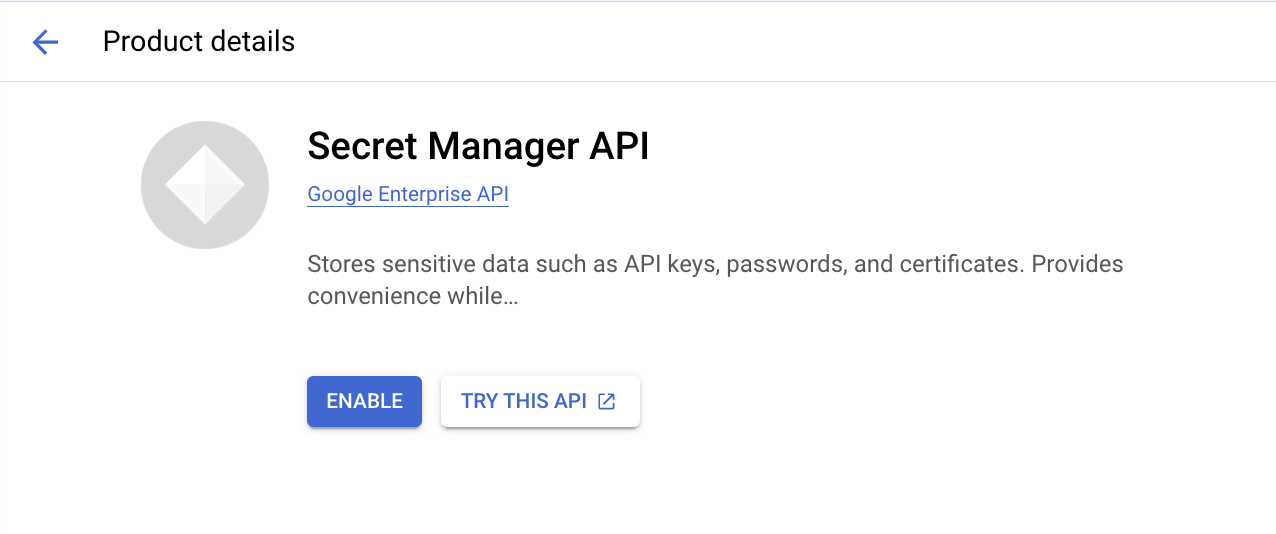Click the description starting with Stores sensitive data
Image resolution: width=1276 pixels, height=534 pixels.
coord(715,265)
